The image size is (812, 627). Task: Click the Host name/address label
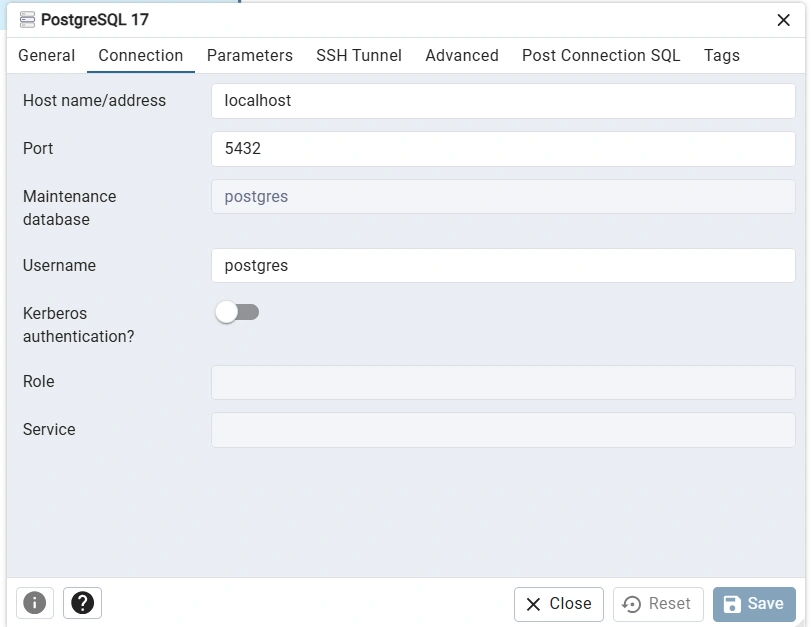[94, 100]
